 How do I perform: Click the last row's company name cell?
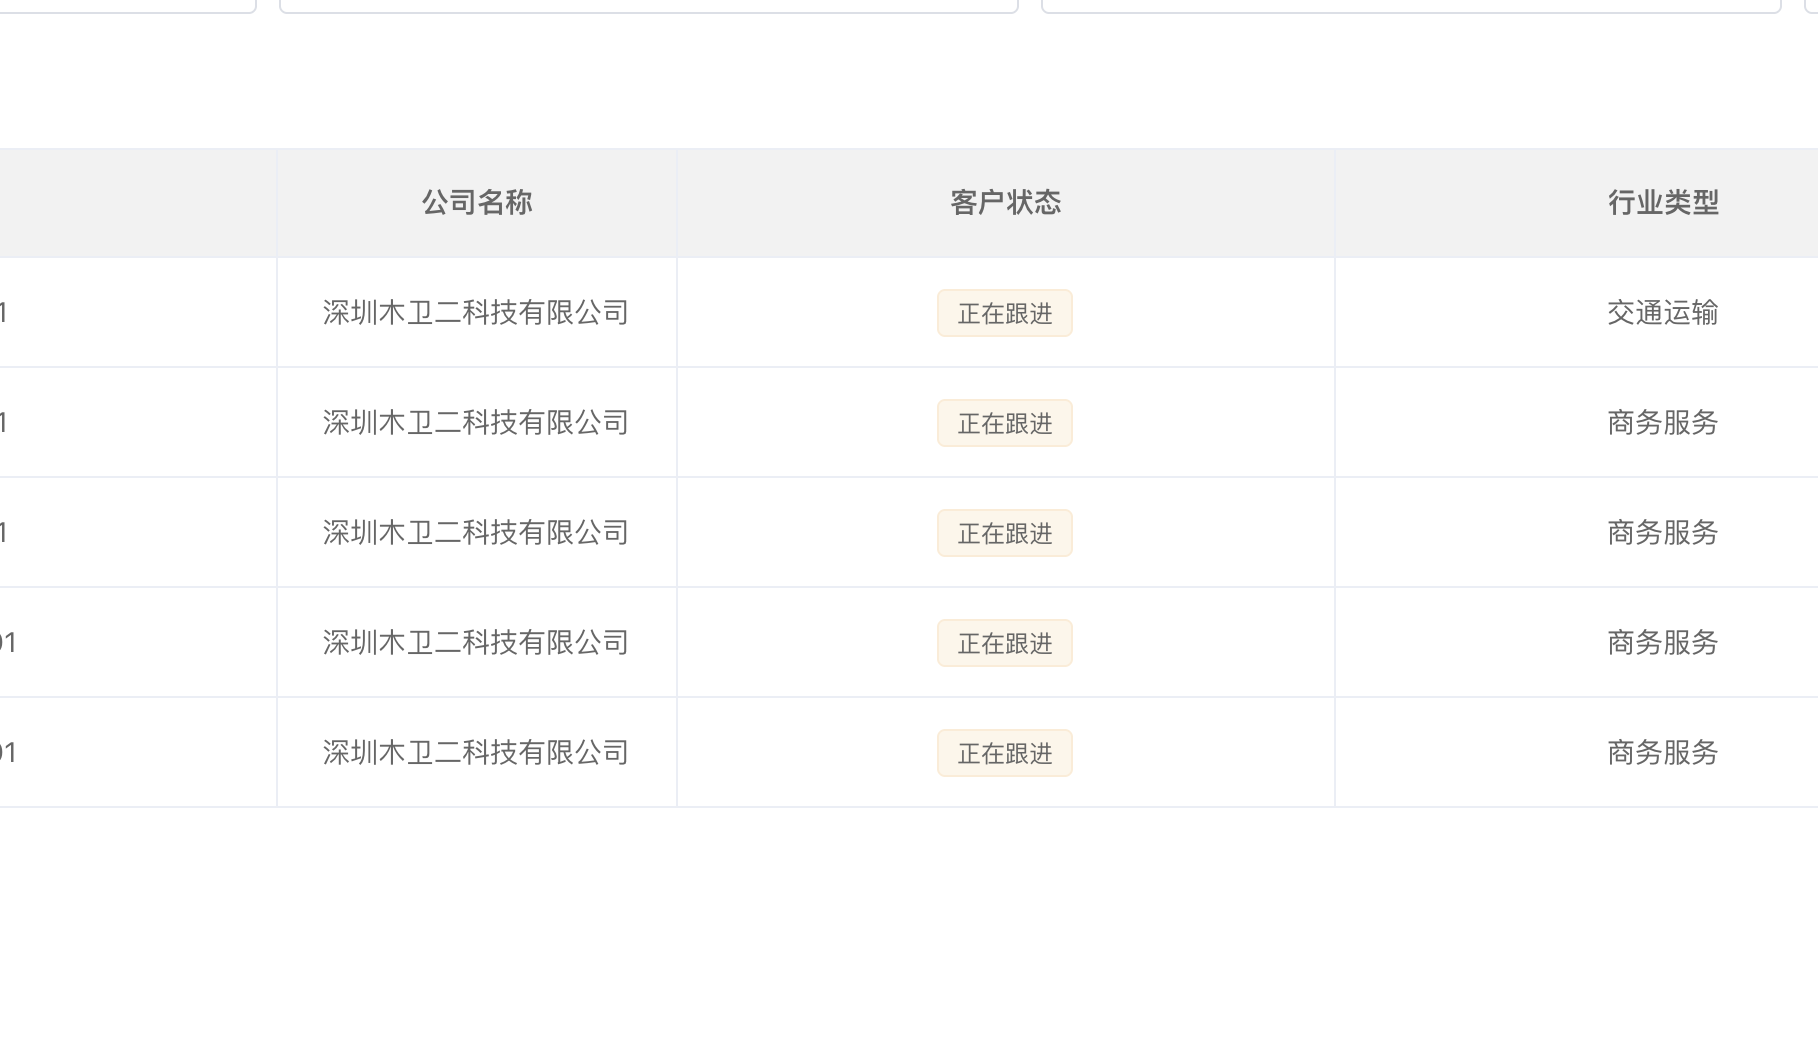pos(476,753)
